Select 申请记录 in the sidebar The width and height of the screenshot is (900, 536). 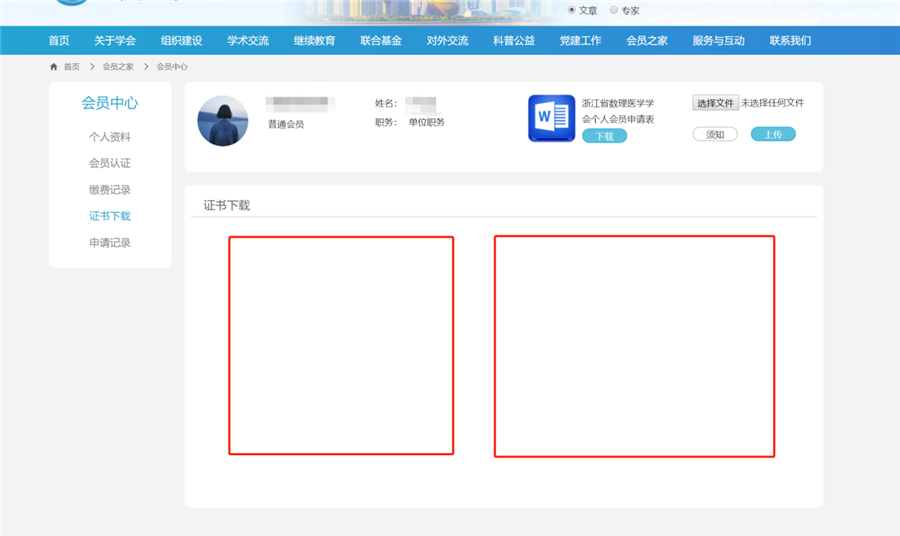pyautogui.click(x=110, y=243)
